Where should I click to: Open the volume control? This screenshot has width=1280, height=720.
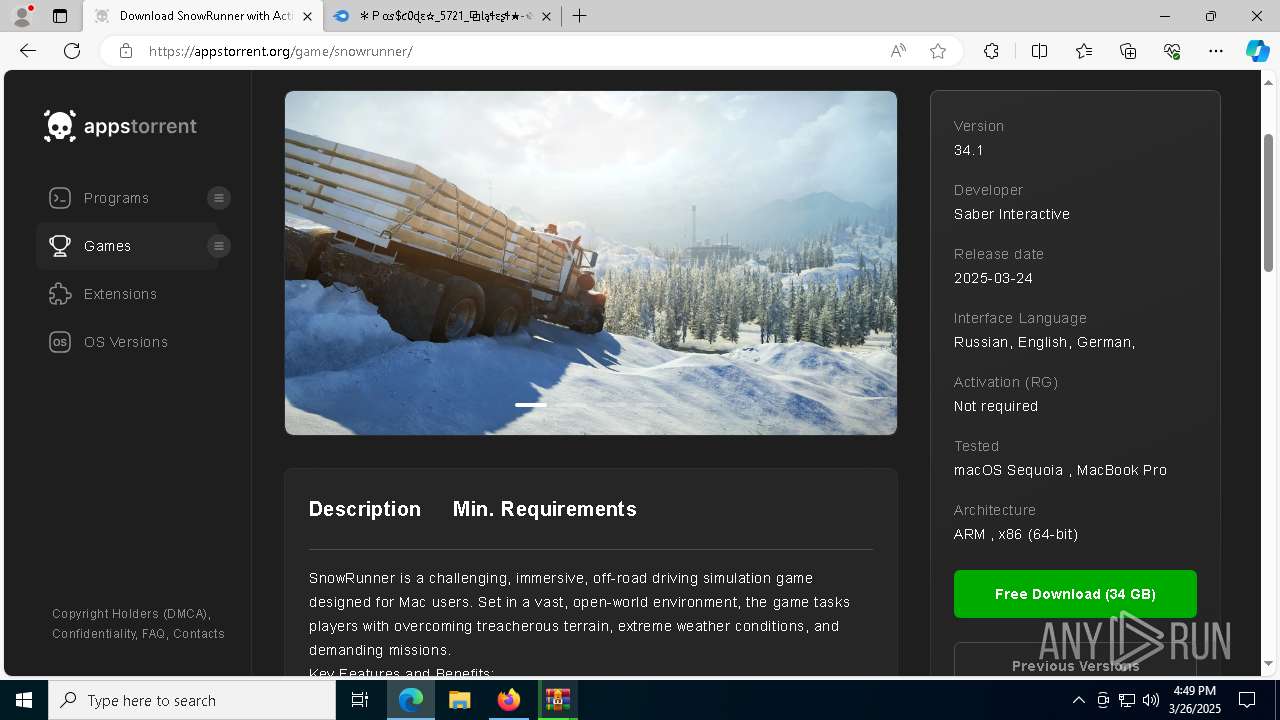pyautogui.click(x=1151, y=700)
